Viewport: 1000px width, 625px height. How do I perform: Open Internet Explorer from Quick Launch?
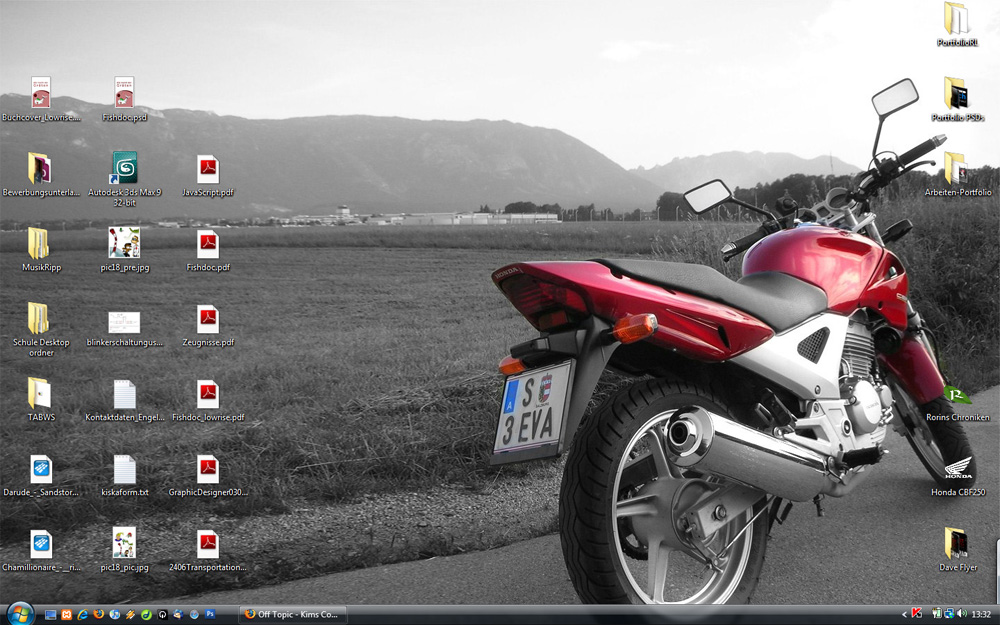tap(82, 614)
